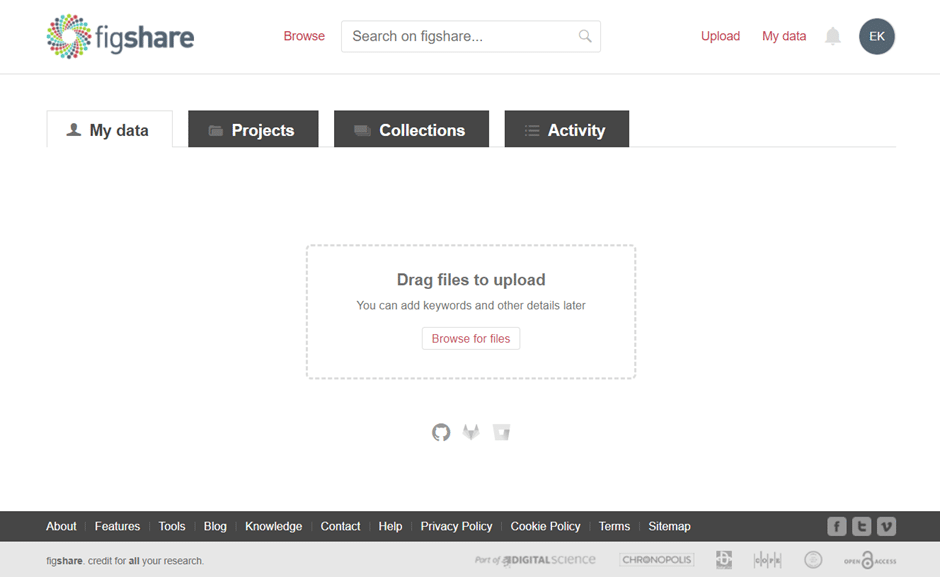Viewport: 940px width, 577px height.
Task: Open figshare Vimeo page icon
Action: click(x=886, y=526)
